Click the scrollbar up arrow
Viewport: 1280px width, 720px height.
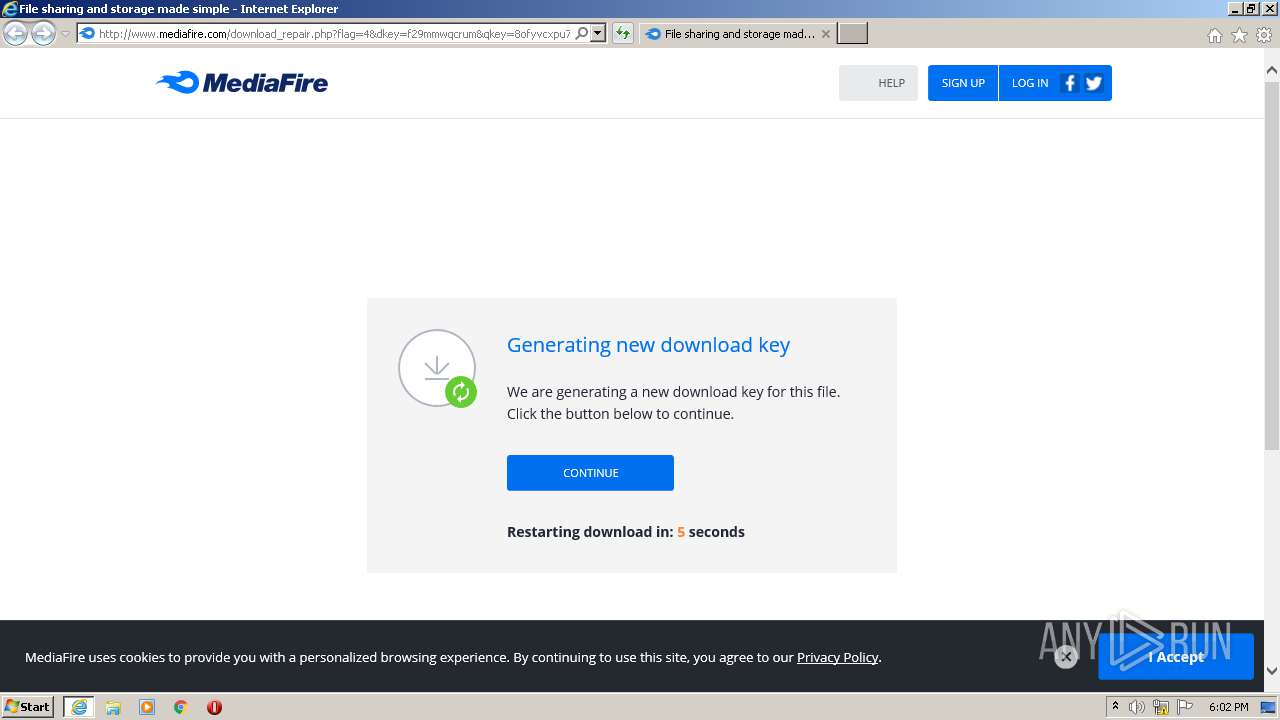(1272, 71)
